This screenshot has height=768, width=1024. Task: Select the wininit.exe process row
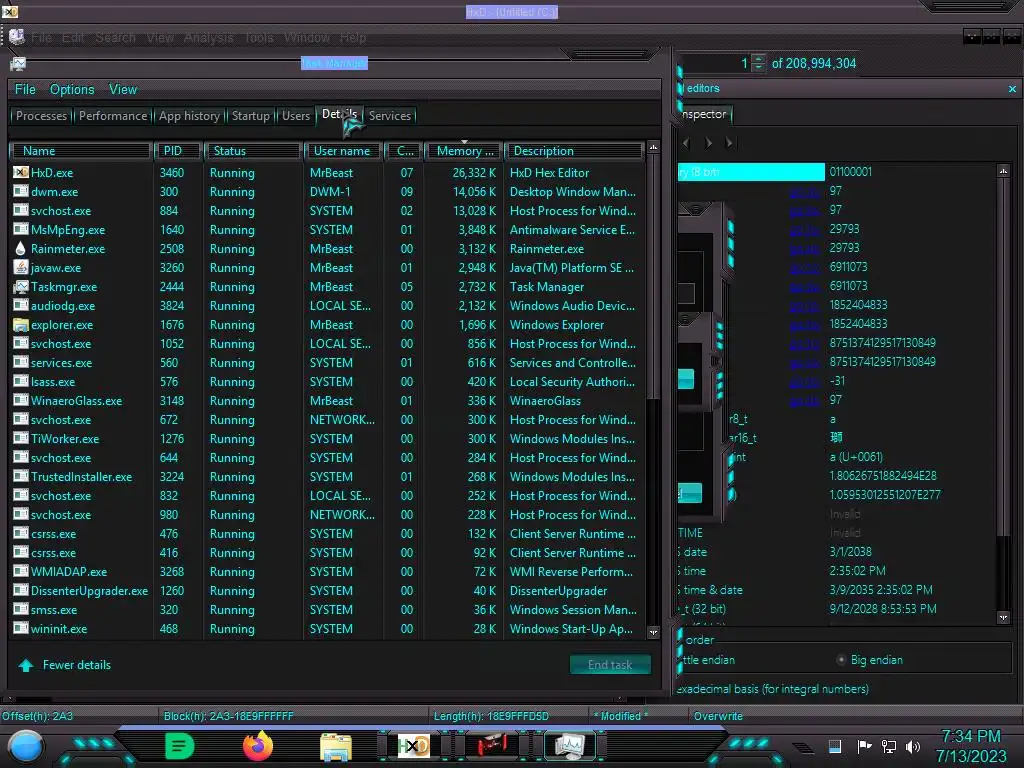click(327, 628)
